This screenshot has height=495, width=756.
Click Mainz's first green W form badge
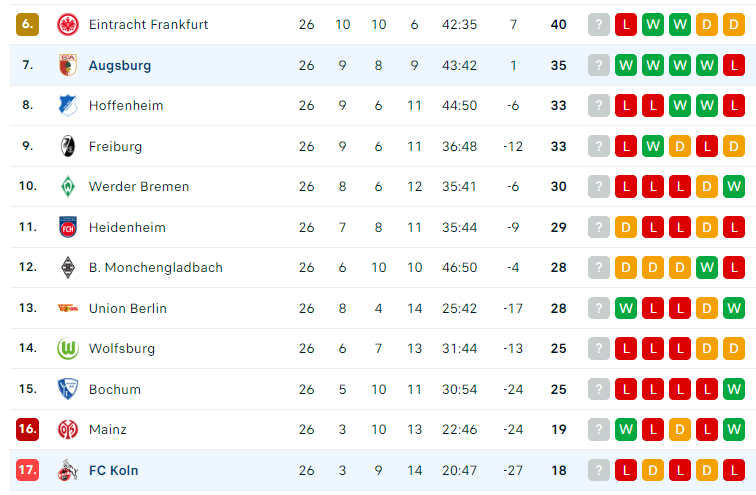click(626, 429)
